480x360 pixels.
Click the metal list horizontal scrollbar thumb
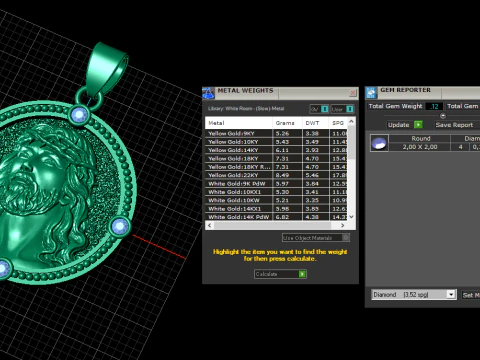point(272,225)
